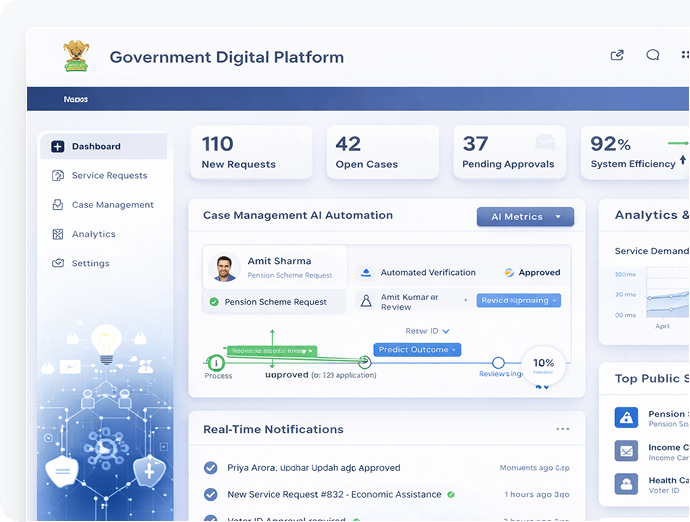Image resolution: width=690 pixels, height=522 pixels.
Task: Click the government emblem logo
Action: [x=76, y=56]
